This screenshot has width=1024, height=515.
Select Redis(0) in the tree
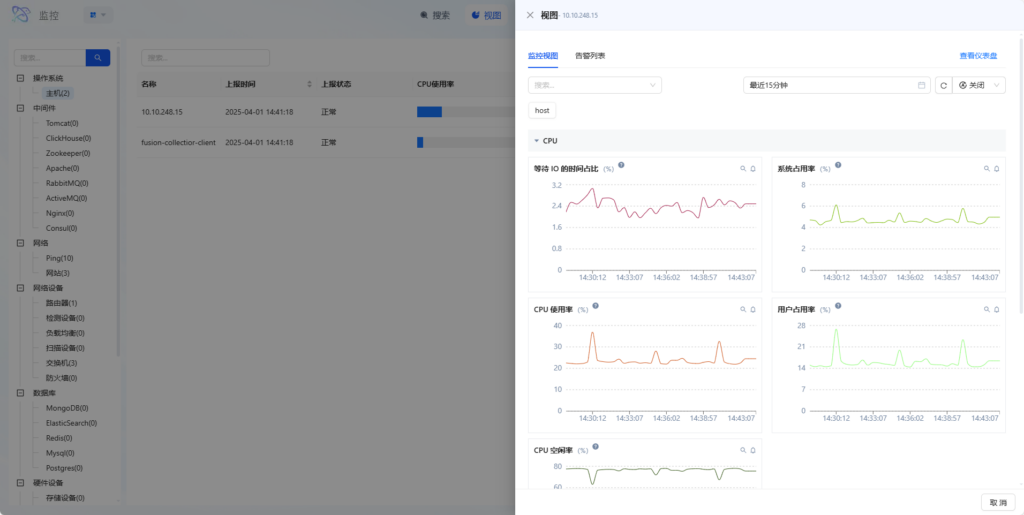pos(59,438)
